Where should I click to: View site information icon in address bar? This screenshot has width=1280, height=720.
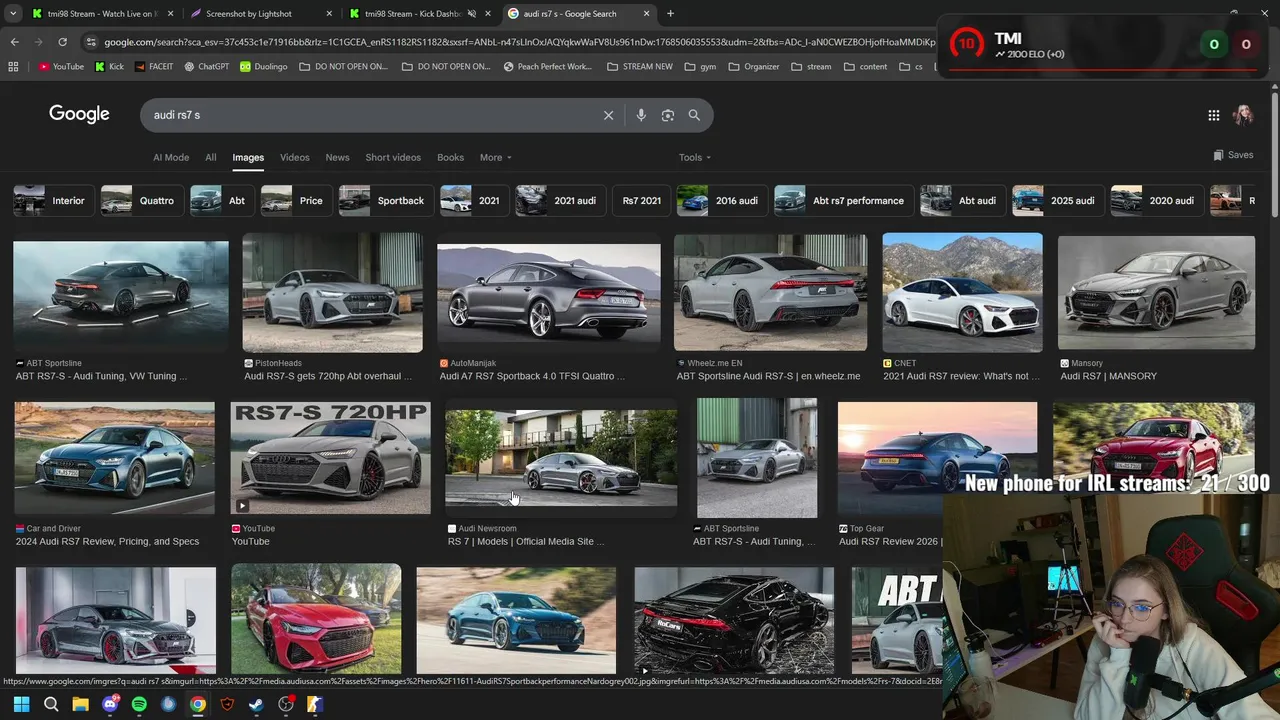pos(92,42)
